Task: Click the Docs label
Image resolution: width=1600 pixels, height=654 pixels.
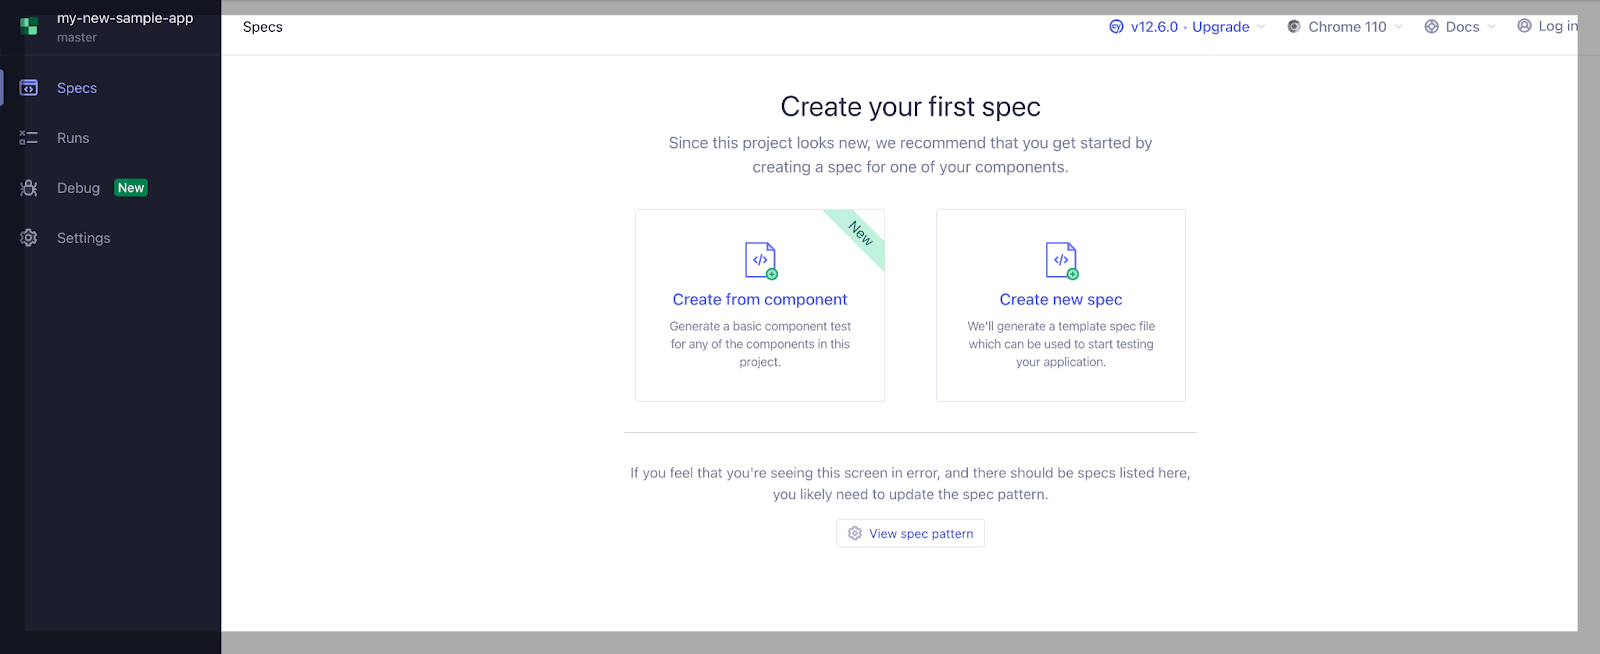Action: [x=1462, y=27]
